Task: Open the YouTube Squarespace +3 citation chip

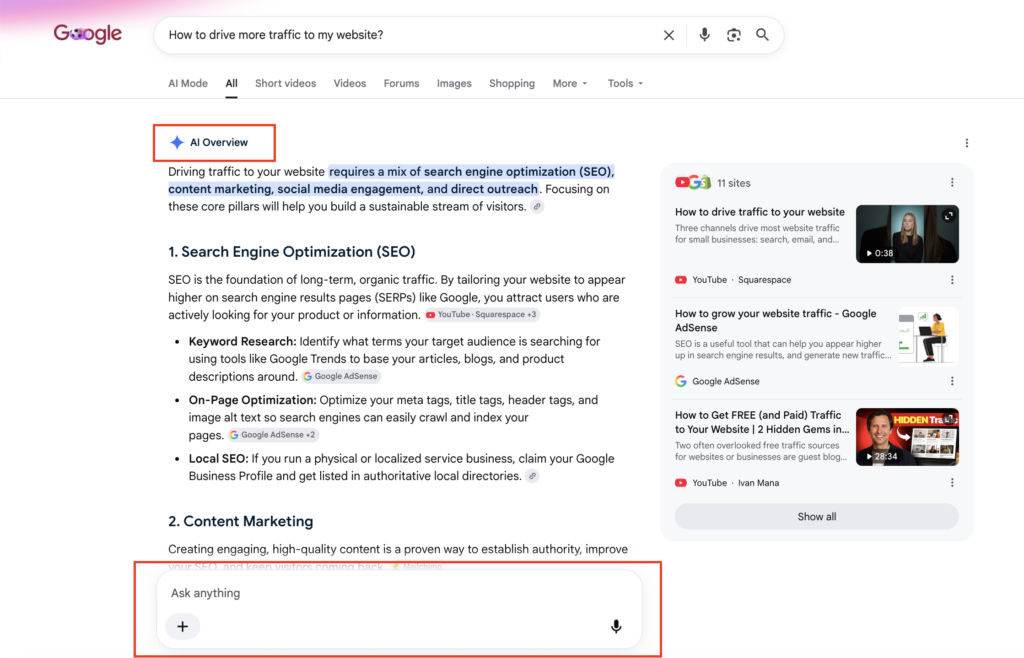Action: tap(482, 315)
